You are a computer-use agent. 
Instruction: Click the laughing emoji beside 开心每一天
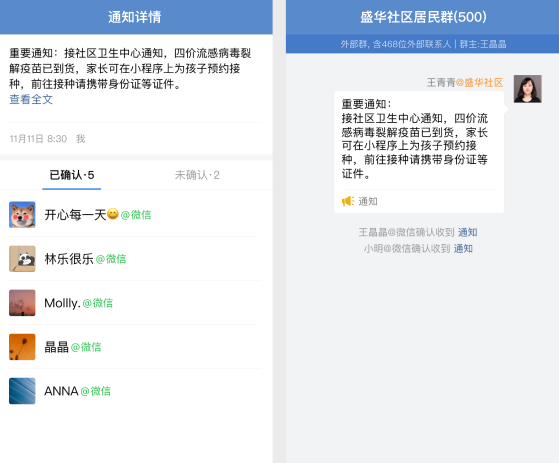[x=113, y=214]
